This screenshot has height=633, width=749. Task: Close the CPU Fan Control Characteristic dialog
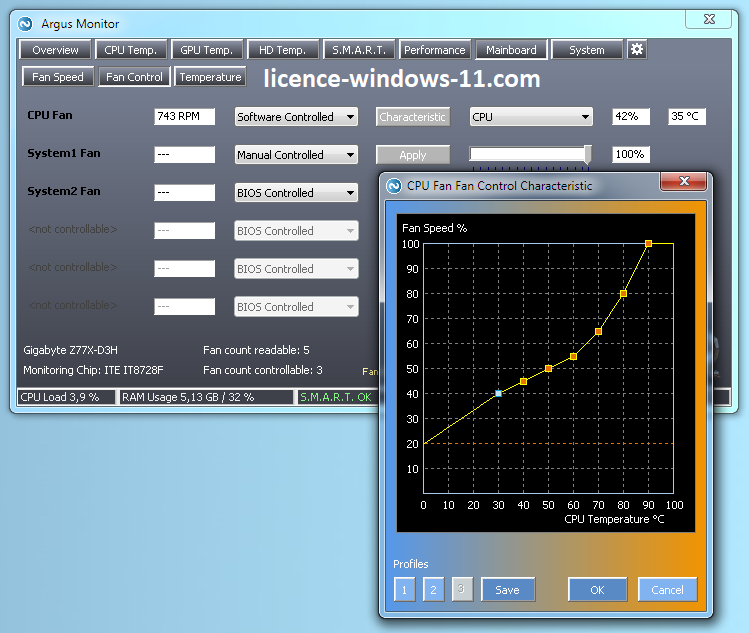pyautogui.click(x=685, y=182)
